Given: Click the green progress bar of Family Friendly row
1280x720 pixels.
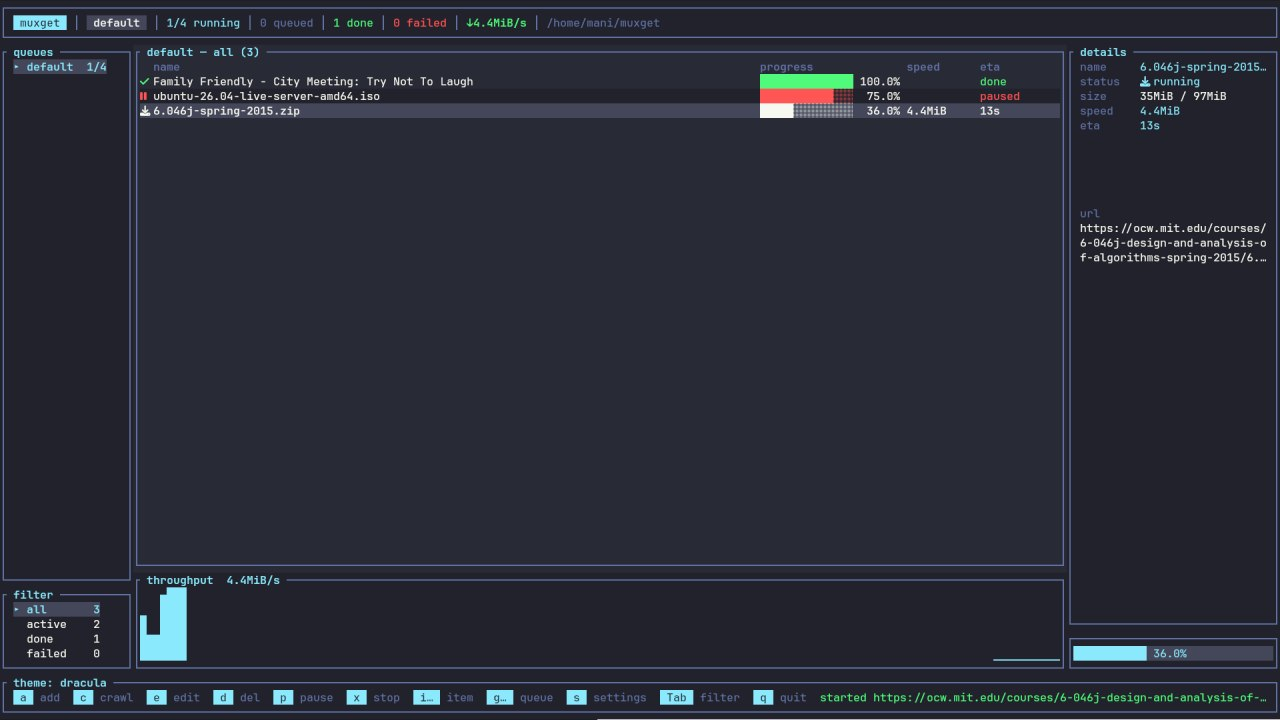Looking at the screenshot, I should tap(806, 82).
